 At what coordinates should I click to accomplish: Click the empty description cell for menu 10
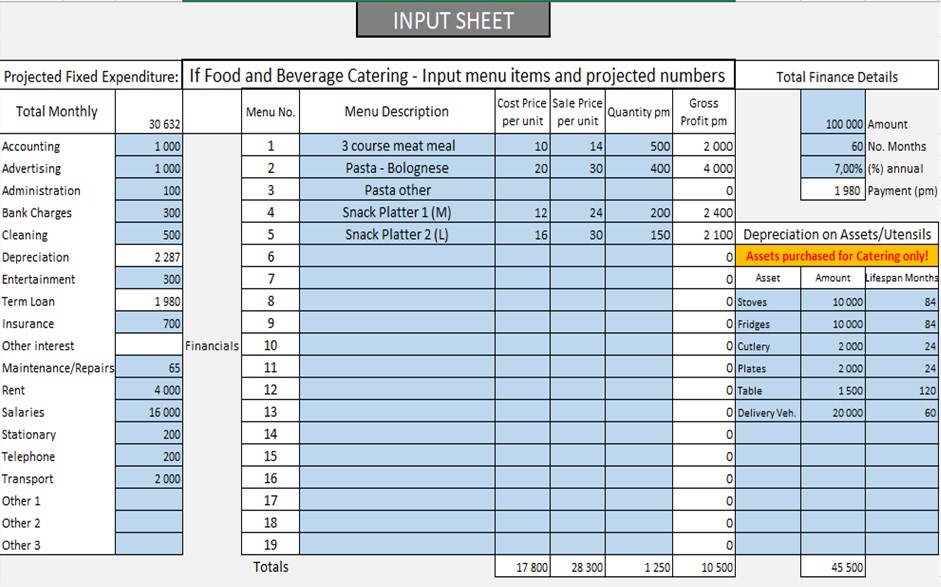397,346
